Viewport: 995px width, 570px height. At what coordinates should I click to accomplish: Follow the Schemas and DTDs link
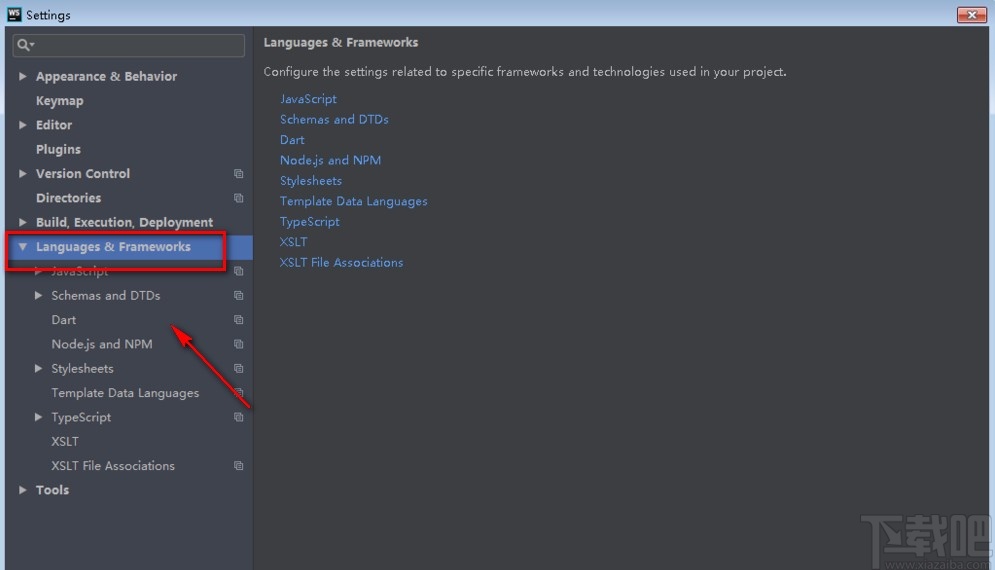click(x=334, y=119)
